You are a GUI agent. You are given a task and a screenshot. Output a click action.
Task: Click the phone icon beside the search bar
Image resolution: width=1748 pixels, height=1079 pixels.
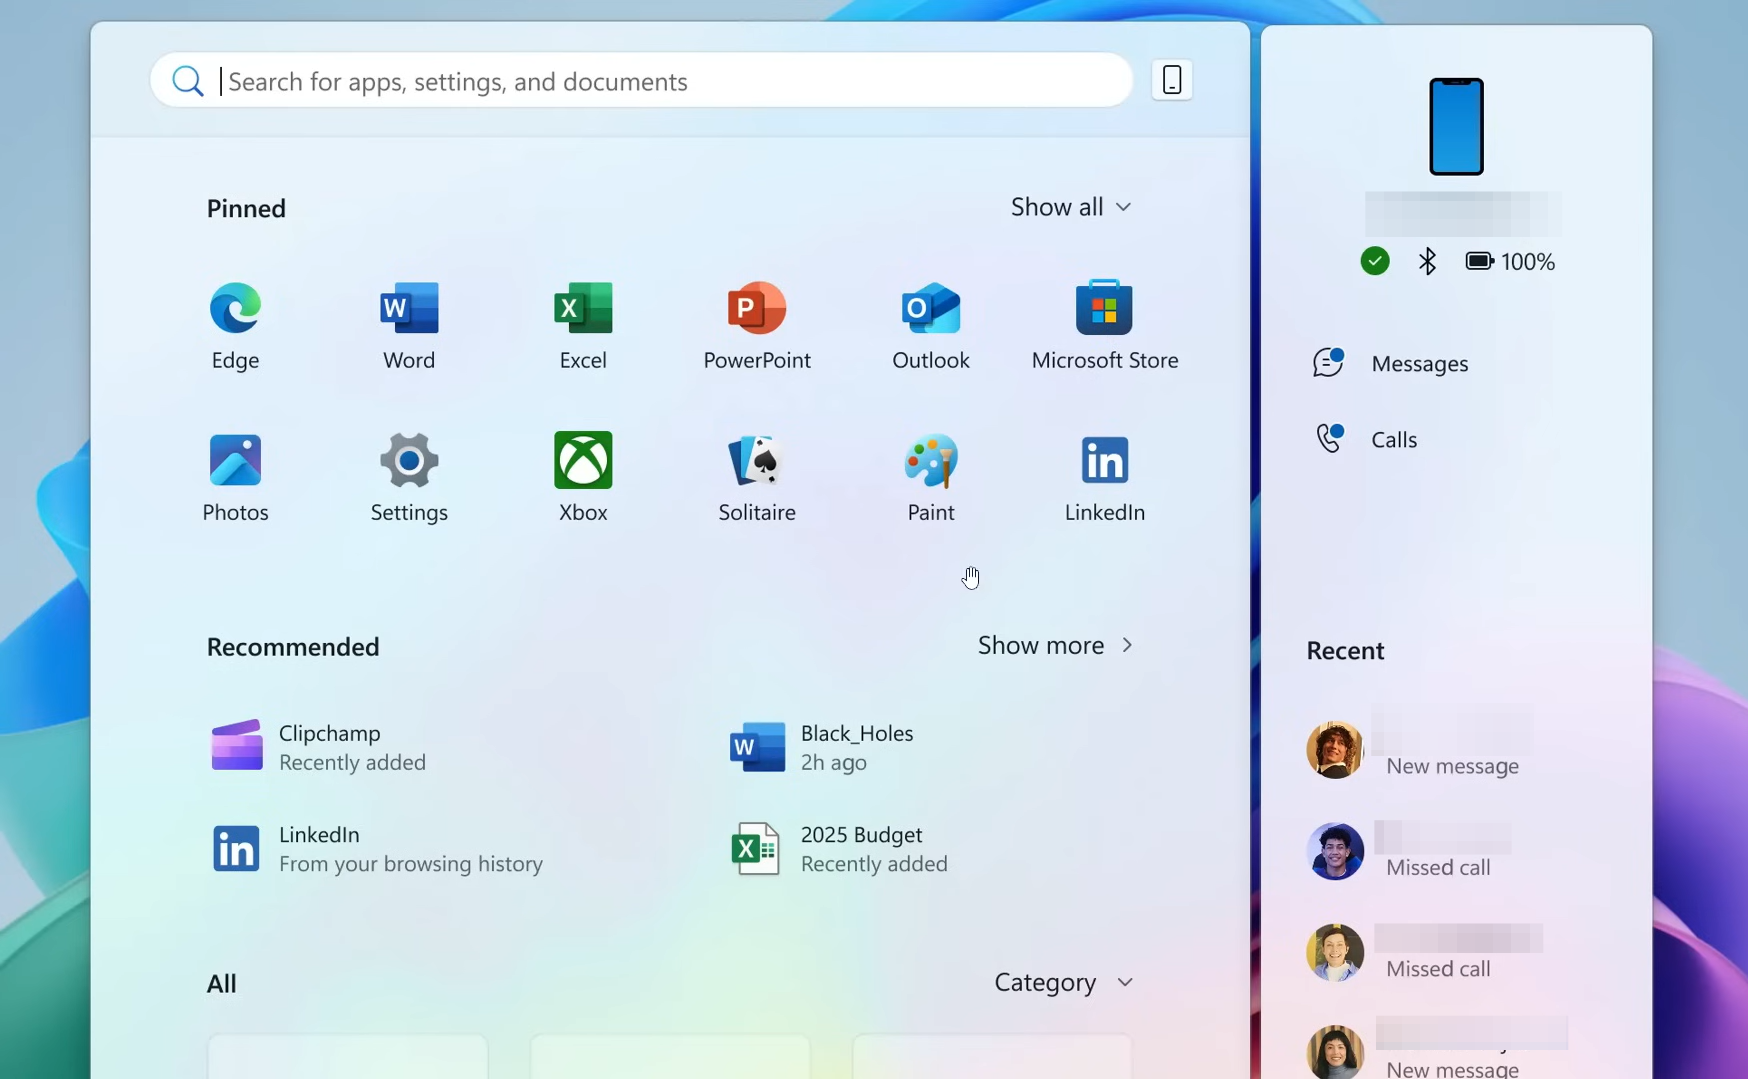pos(1171,79)
